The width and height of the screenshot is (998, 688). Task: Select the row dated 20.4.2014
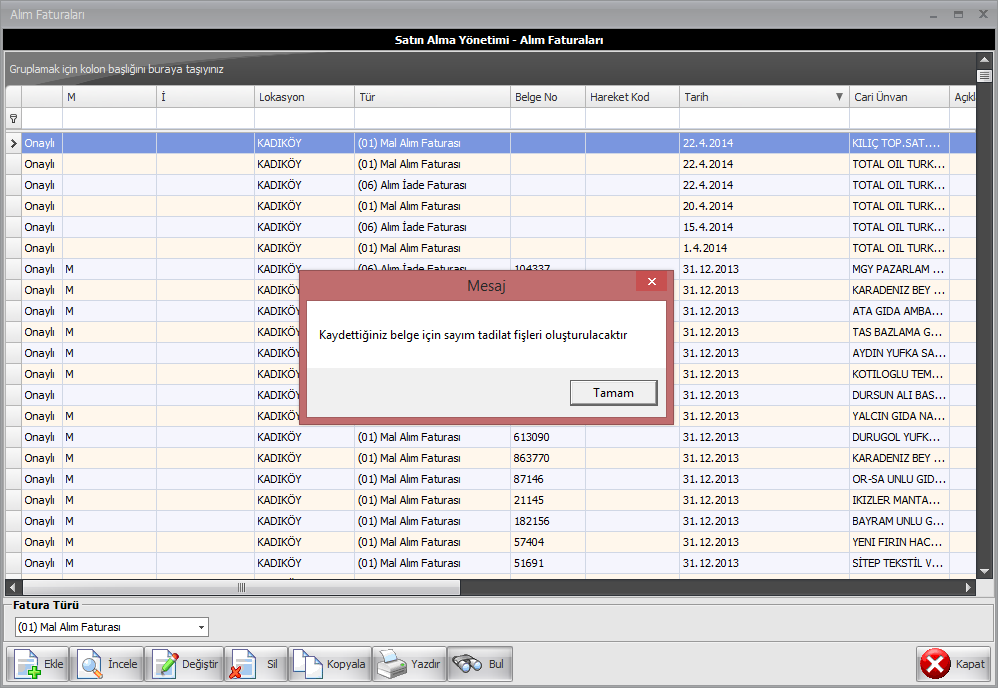tap(491, 206)
